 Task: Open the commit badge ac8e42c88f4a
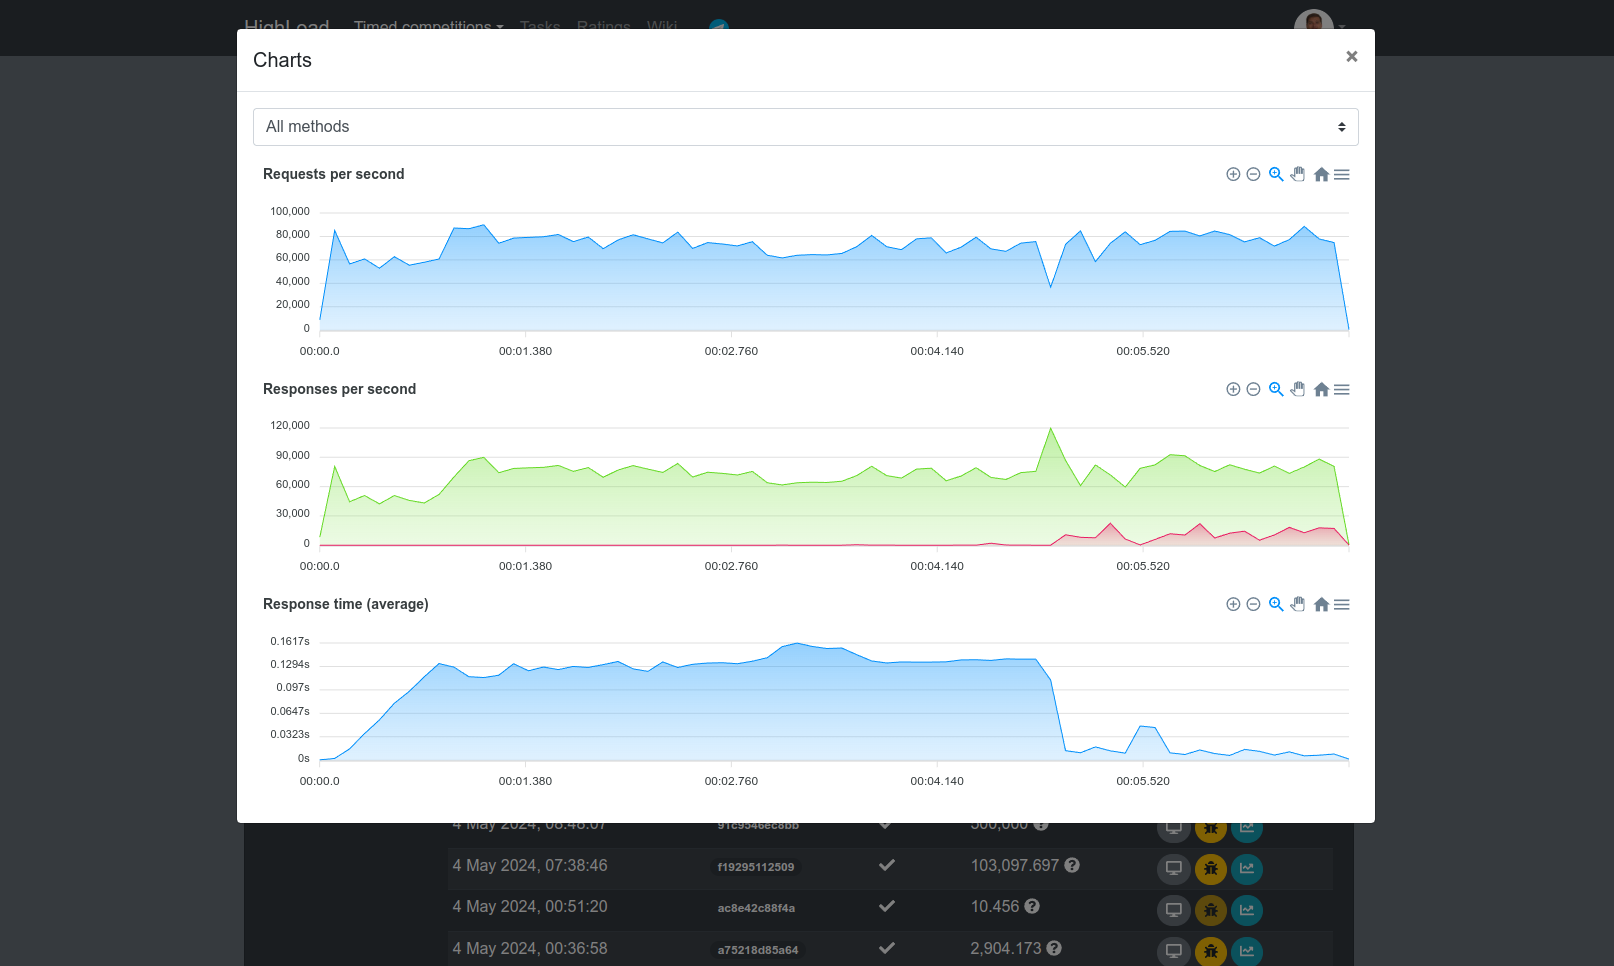click(x=756, y=908)
